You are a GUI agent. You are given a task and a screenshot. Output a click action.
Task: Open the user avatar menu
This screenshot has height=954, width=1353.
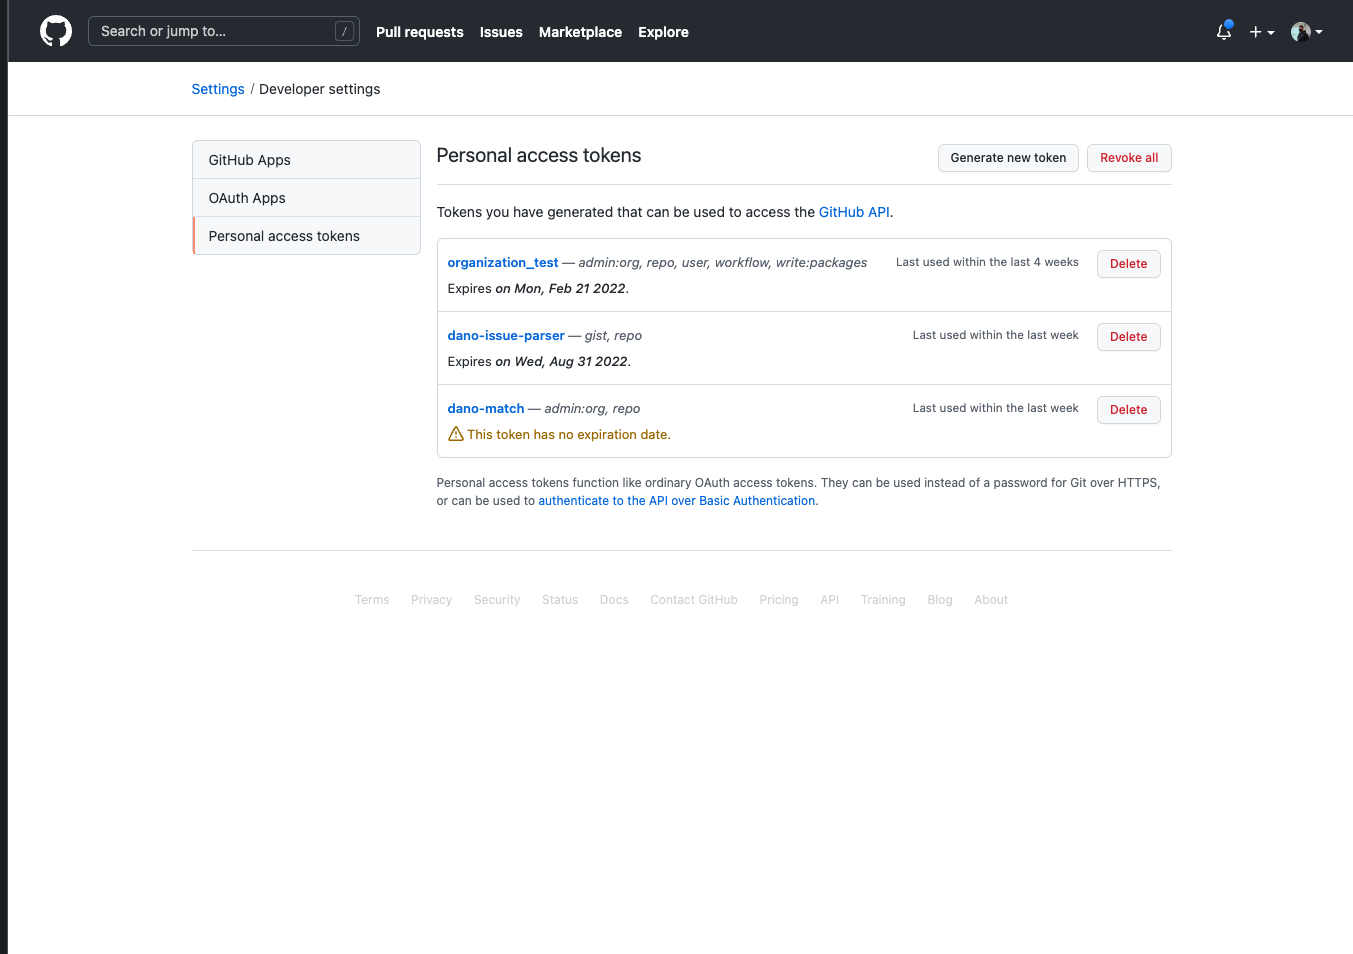(1306, 32)
